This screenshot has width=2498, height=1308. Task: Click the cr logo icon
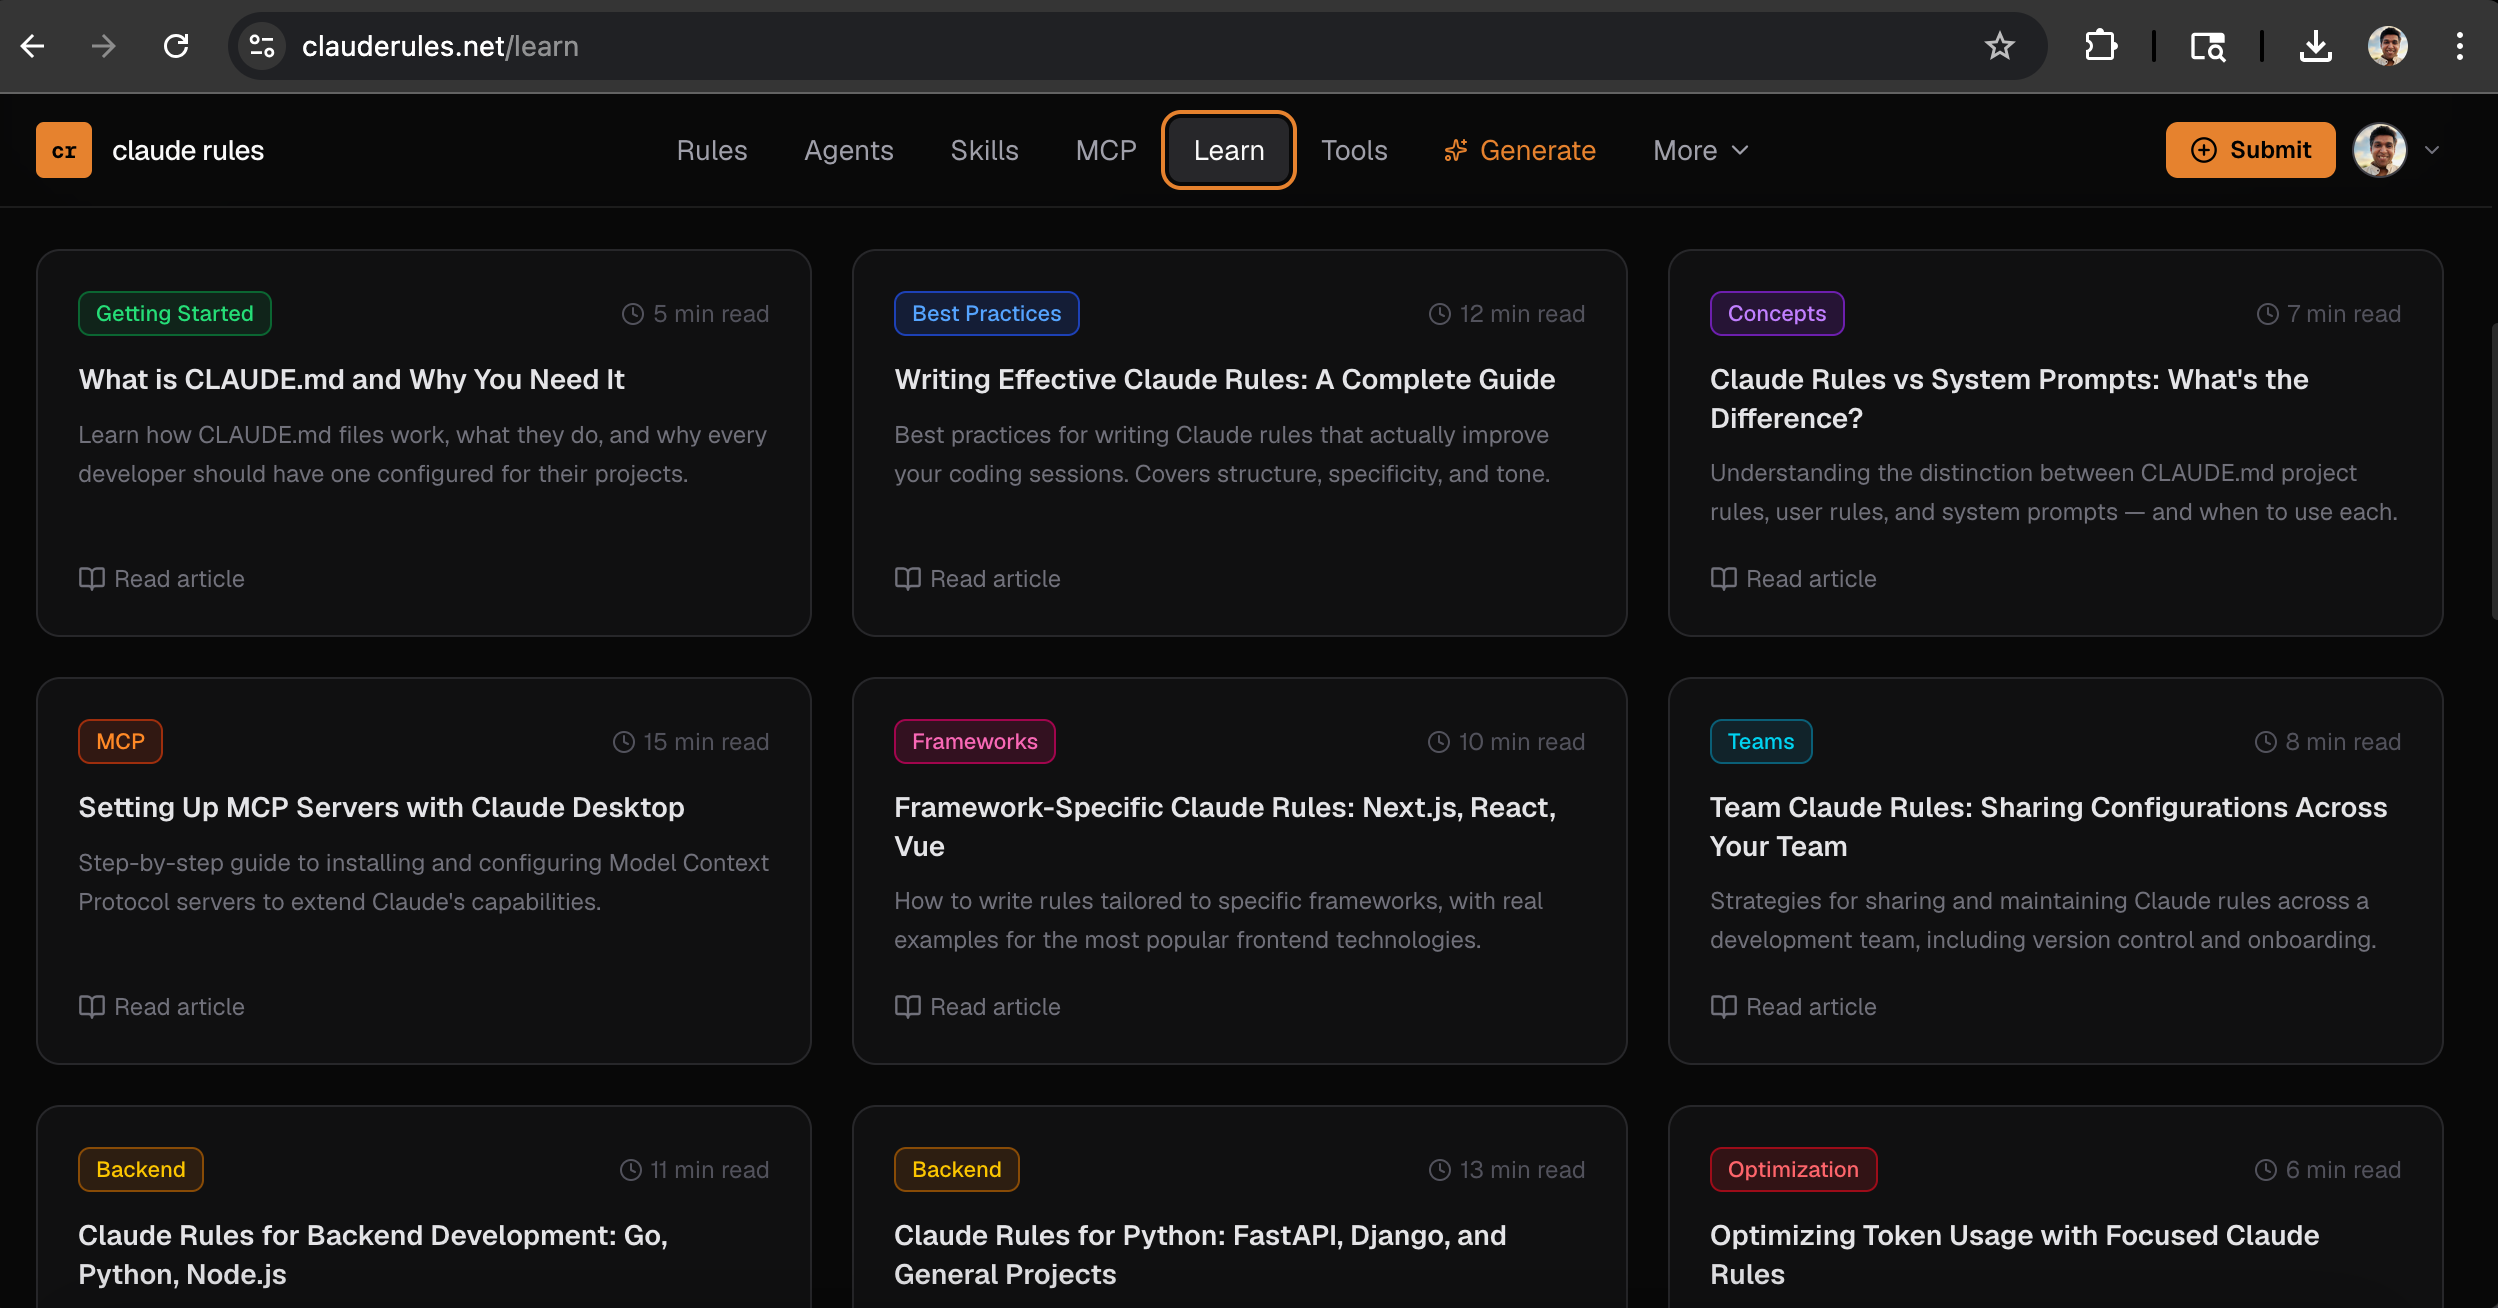tap(64, 150)
